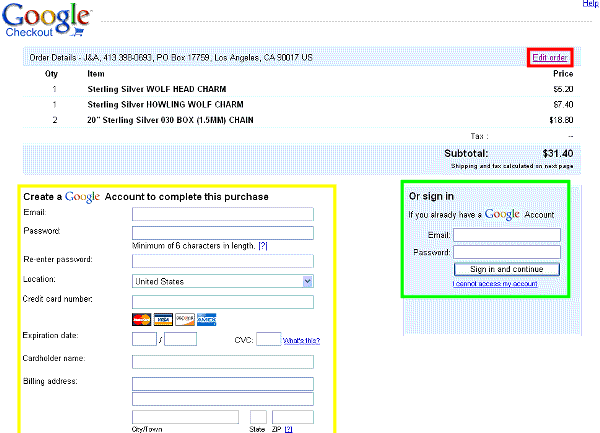Viewport: 600px width, 433px height.
Task: Click the Visa card icon
Action: 163,319
